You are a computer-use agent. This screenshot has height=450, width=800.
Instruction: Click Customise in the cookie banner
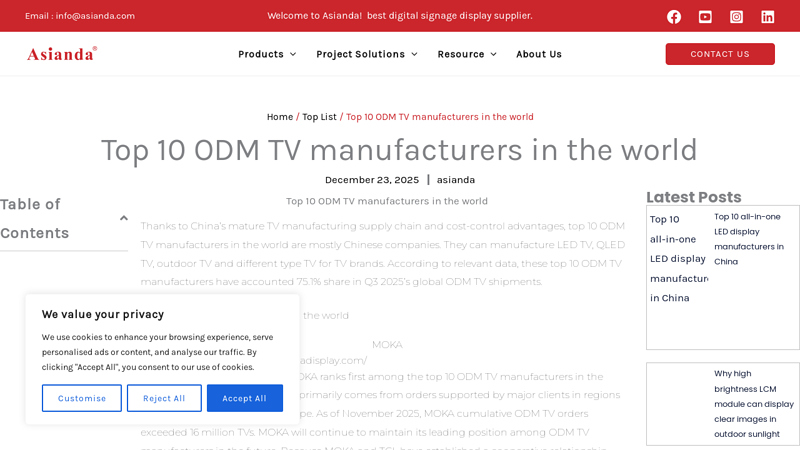(x=82, y=398)
